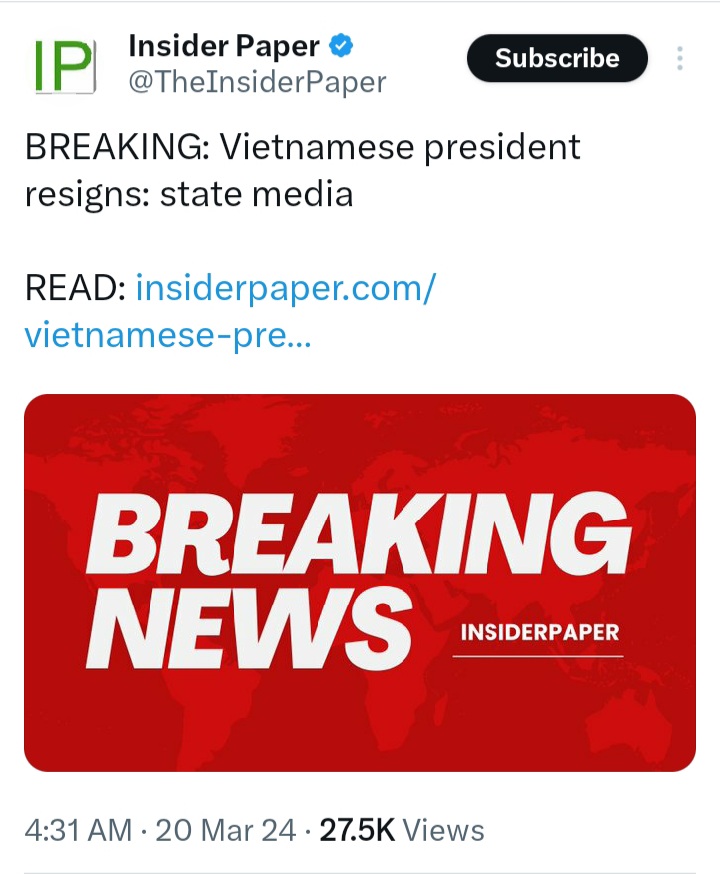This screenshot has width=720, height=874.
Task: Click the truncated vietnamese-pre... link text
Action: point(168,336)
